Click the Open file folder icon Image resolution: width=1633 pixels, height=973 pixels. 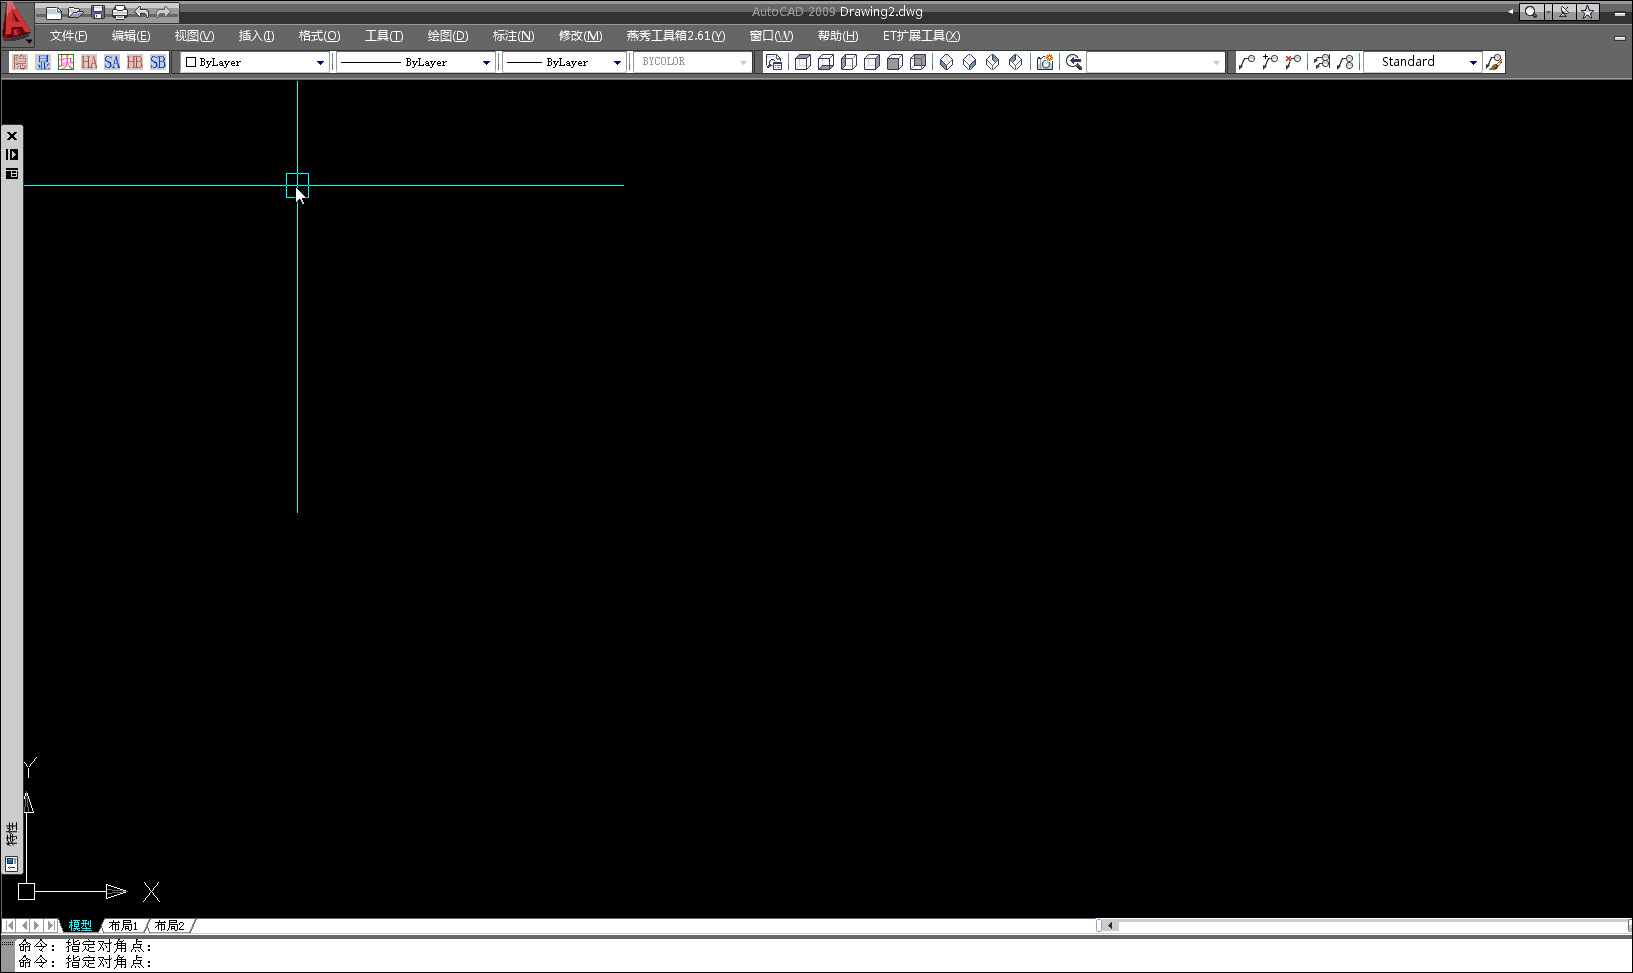tap(75, 12)
